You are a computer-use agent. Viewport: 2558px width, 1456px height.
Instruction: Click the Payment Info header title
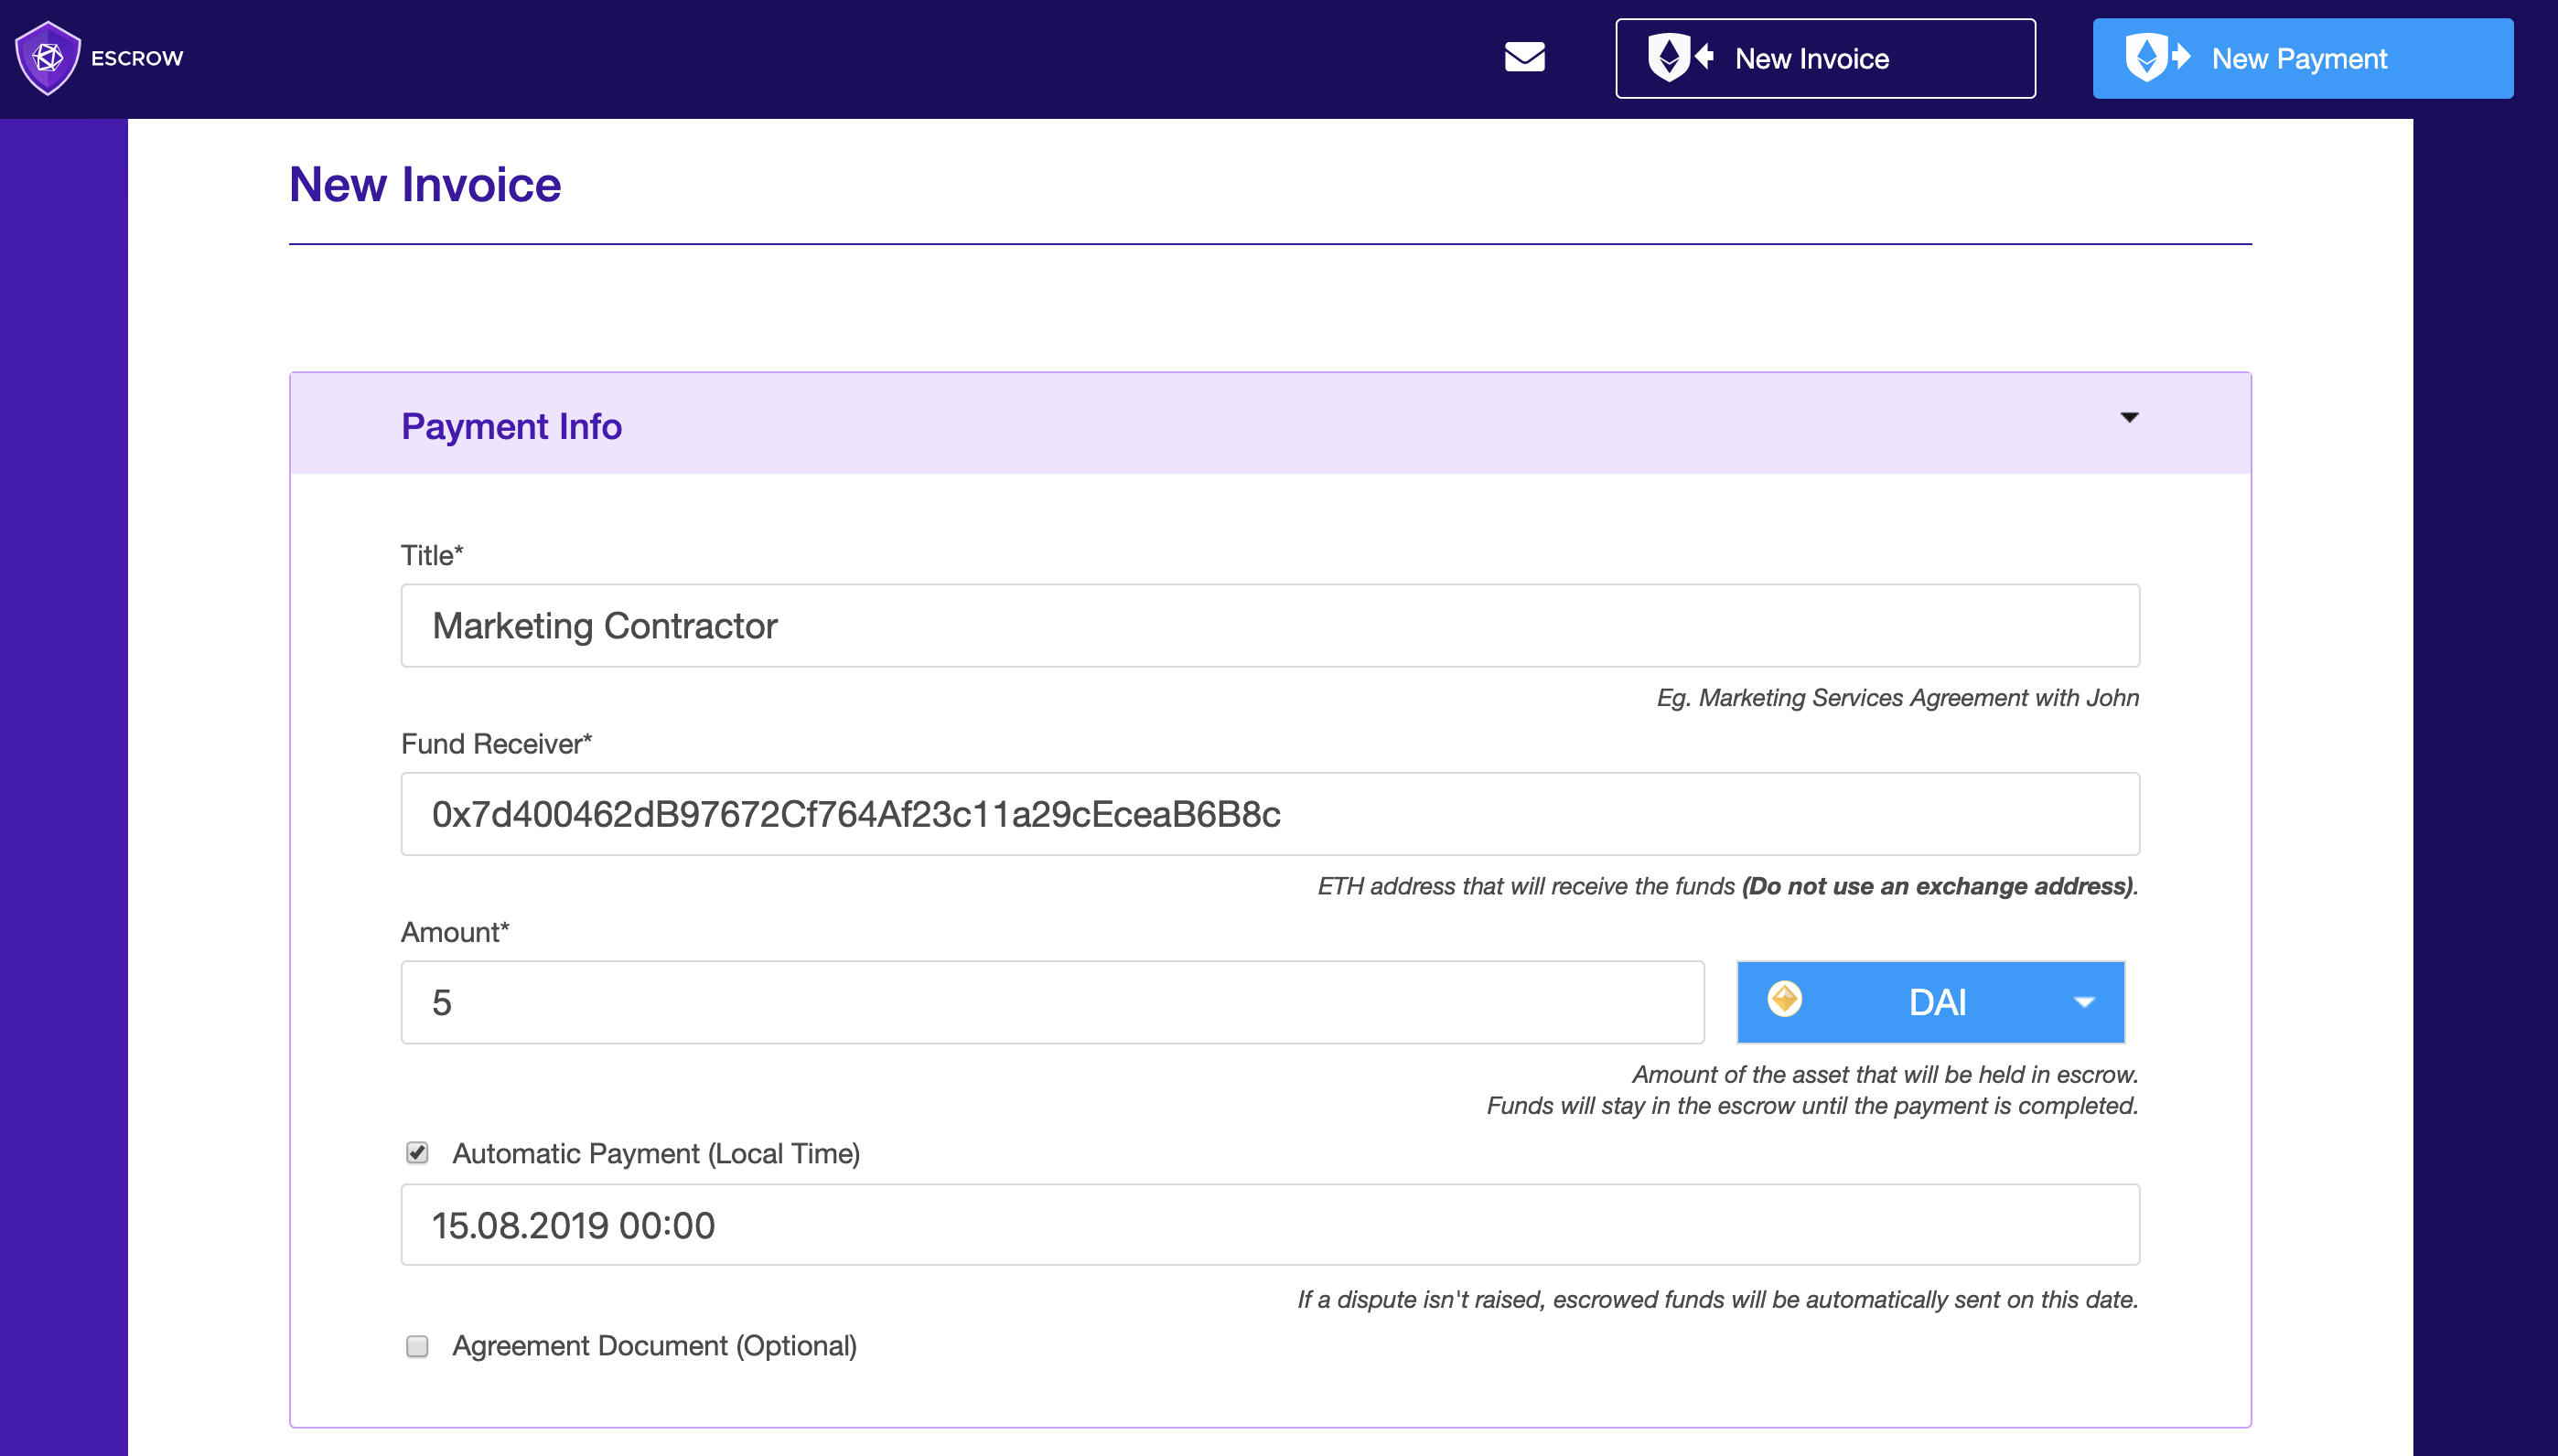pos(511,426)
